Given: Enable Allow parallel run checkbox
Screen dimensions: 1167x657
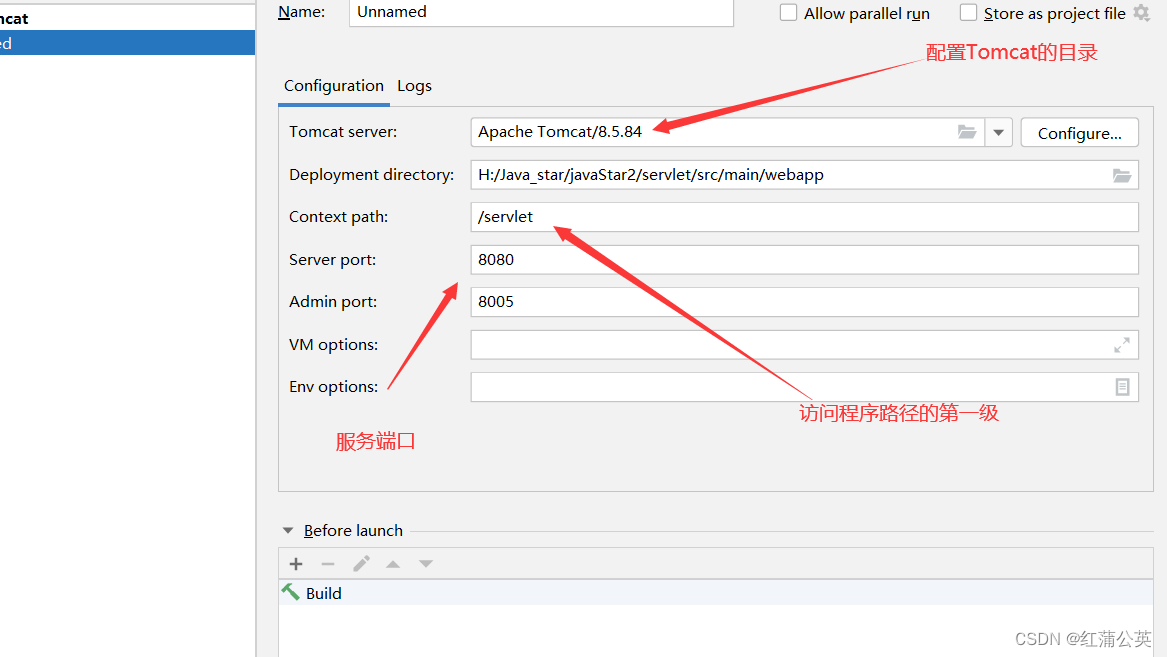Looking at the screenshot, I should coord(788,13).
